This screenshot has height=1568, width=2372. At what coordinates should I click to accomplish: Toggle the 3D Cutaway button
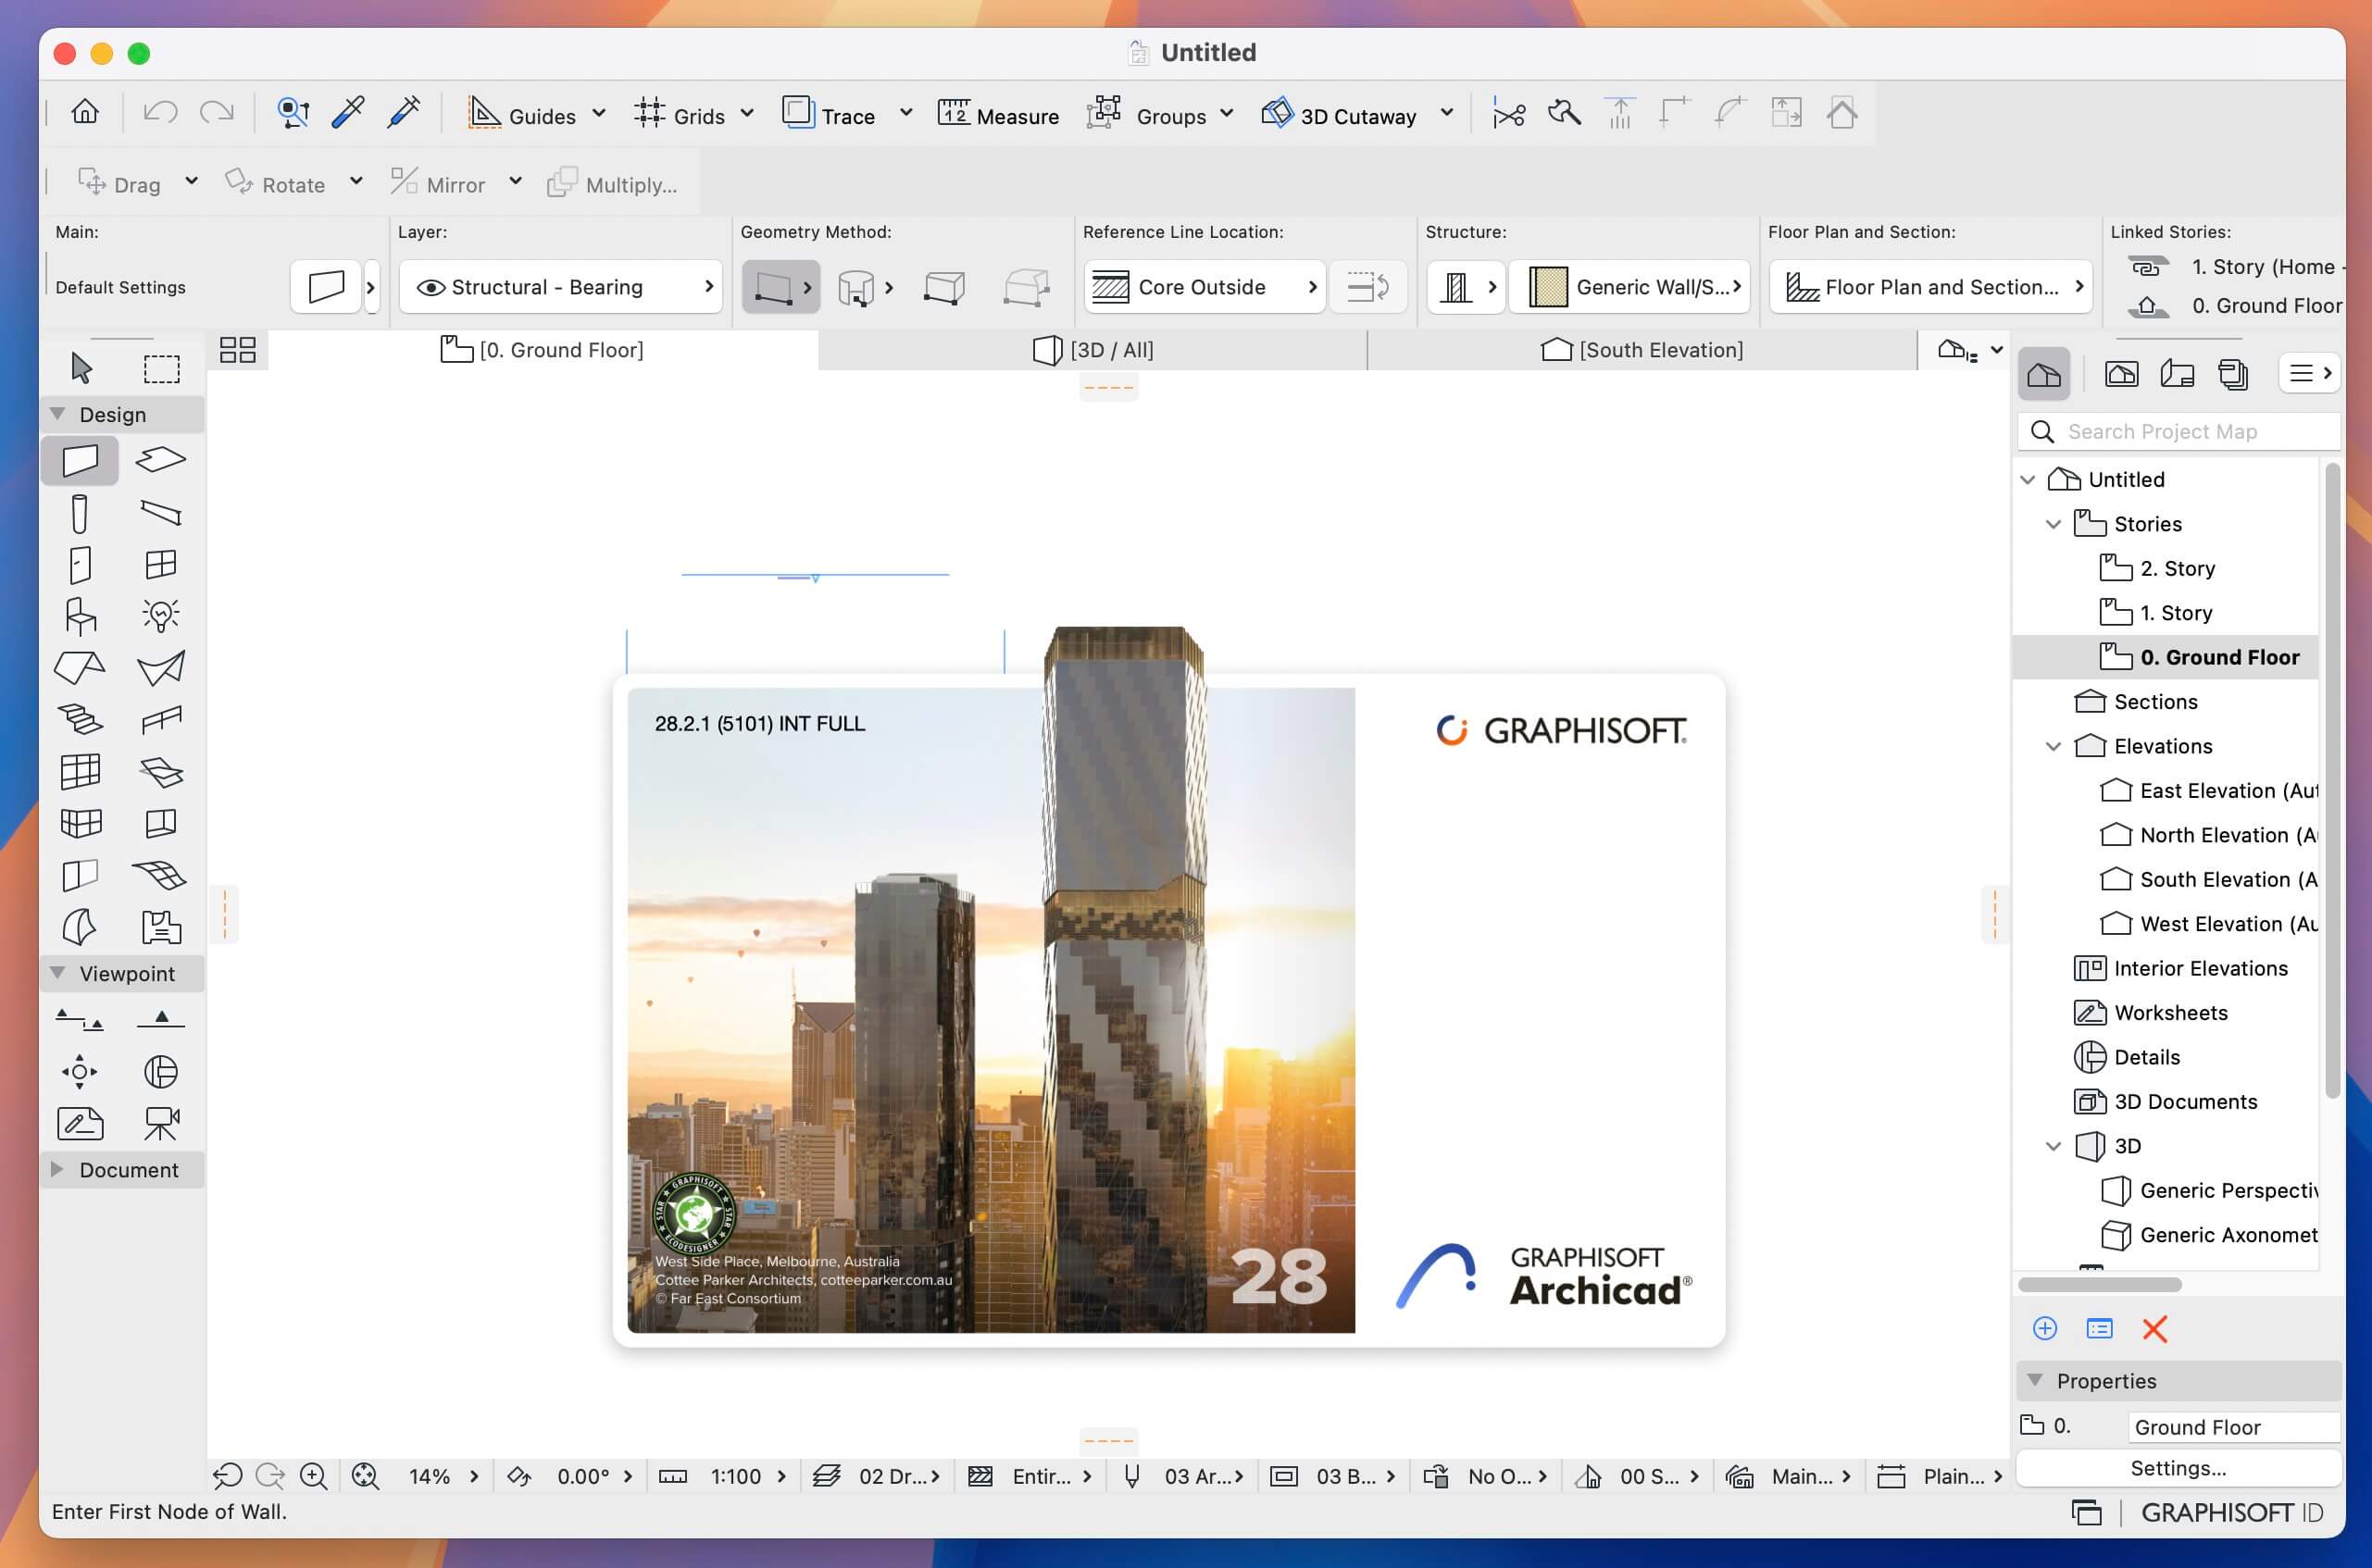[1339, 114]
